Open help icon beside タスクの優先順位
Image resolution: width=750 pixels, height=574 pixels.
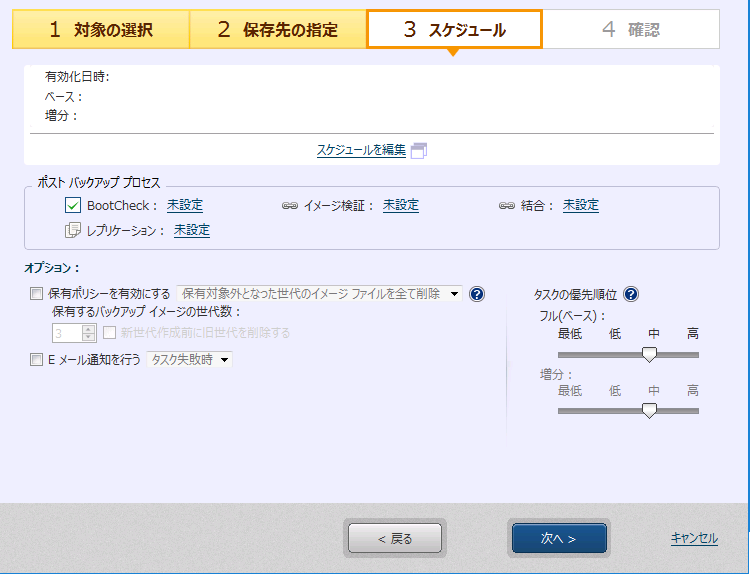(x=631, y=294)
